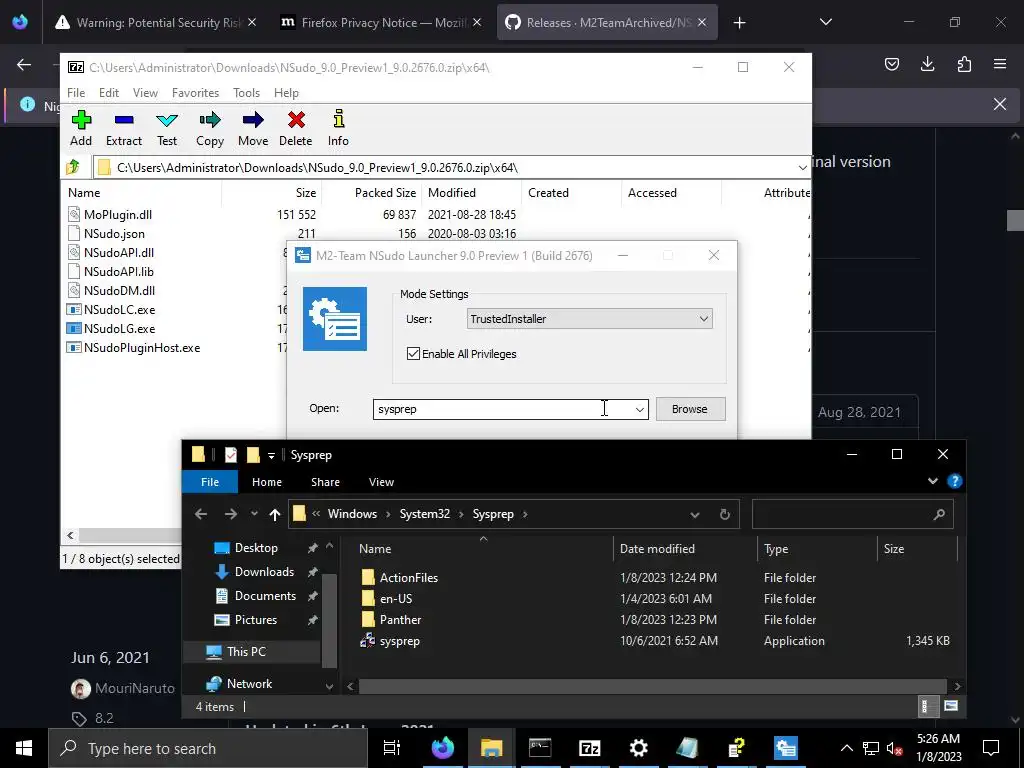1024x768 pixels.
Task: Toggle Enable All Privileges checkbox
Action: click(x=413, y=353)
